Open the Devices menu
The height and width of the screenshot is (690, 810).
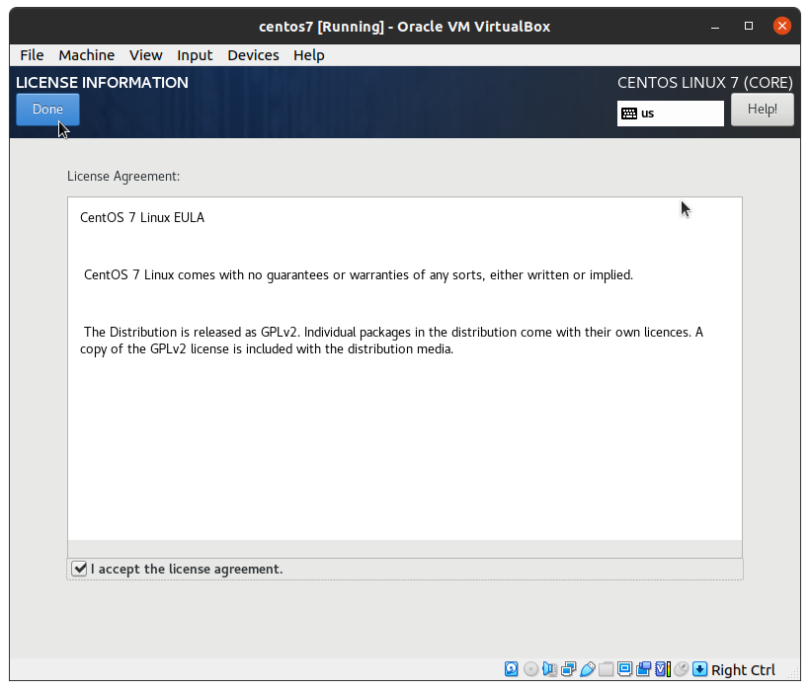click(253, 55)
